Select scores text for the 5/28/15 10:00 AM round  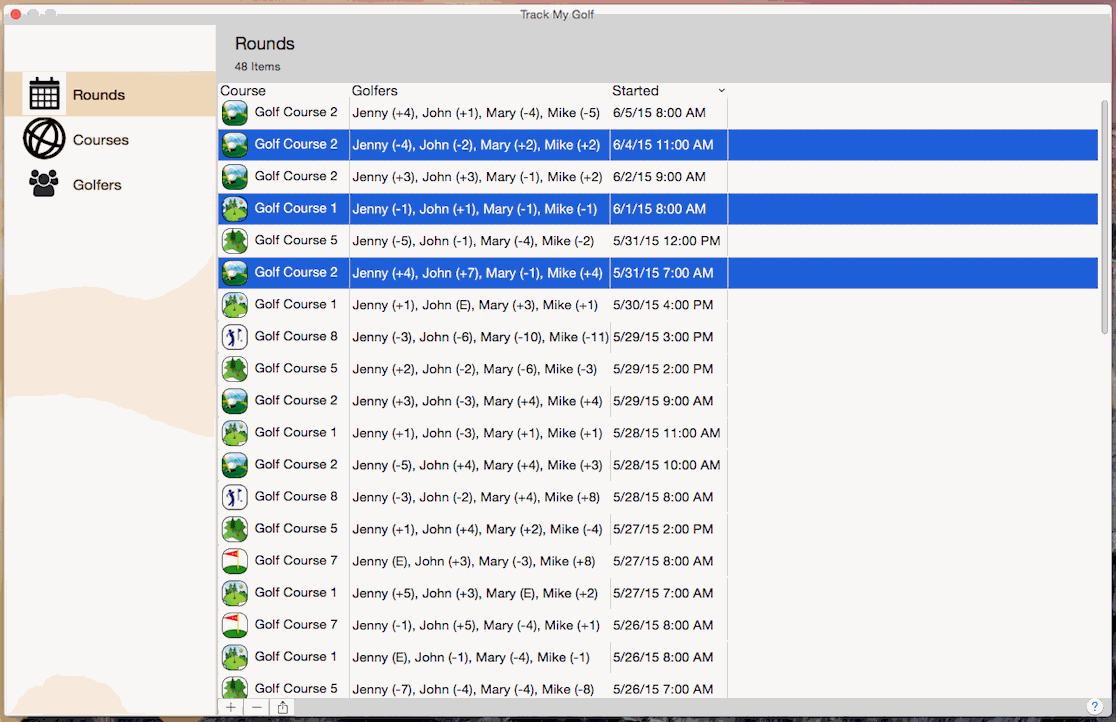coord(477,465)
